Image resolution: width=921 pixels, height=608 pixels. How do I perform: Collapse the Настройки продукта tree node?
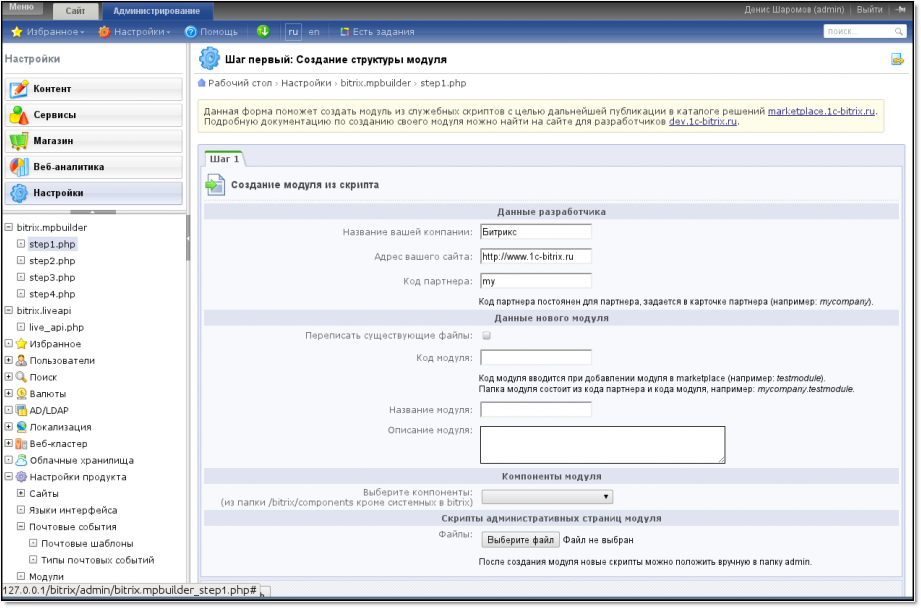[x=9, y=477]
